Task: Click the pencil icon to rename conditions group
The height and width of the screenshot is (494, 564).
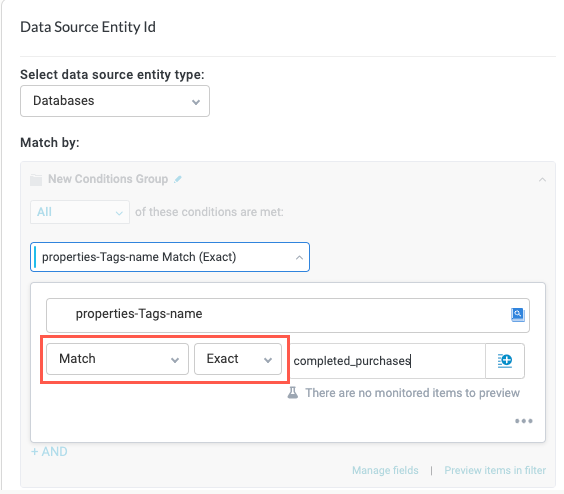Action: [178, 179]
